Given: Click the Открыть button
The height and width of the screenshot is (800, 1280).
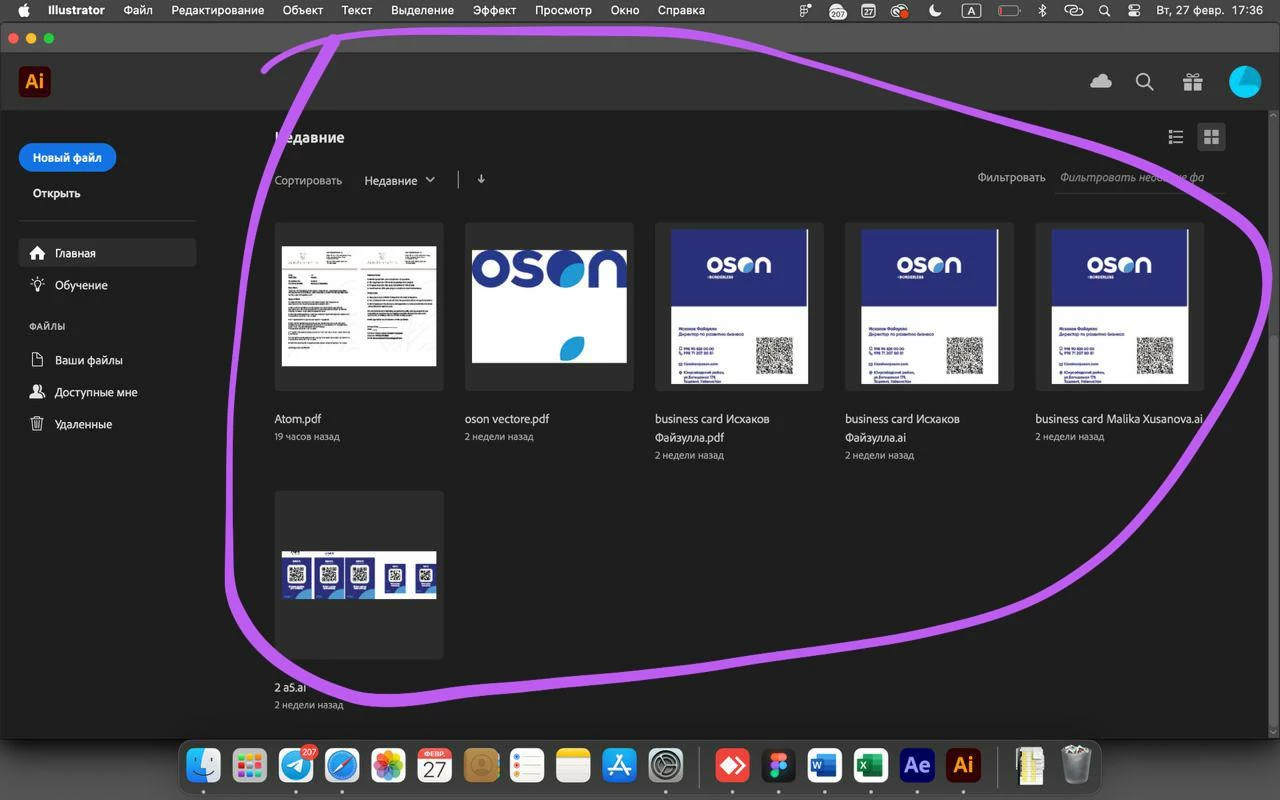Looking at the screenshot, I should click(56, 193).
